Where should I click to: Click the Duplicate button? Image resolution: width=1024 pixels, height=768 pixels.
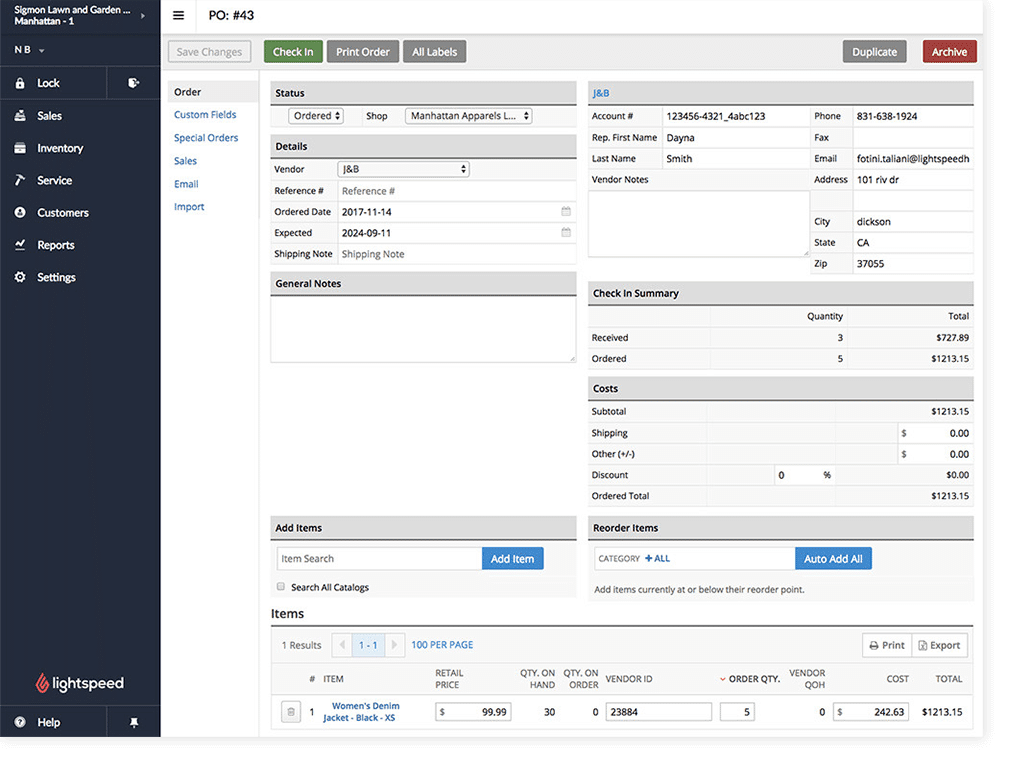coord(874,52)
